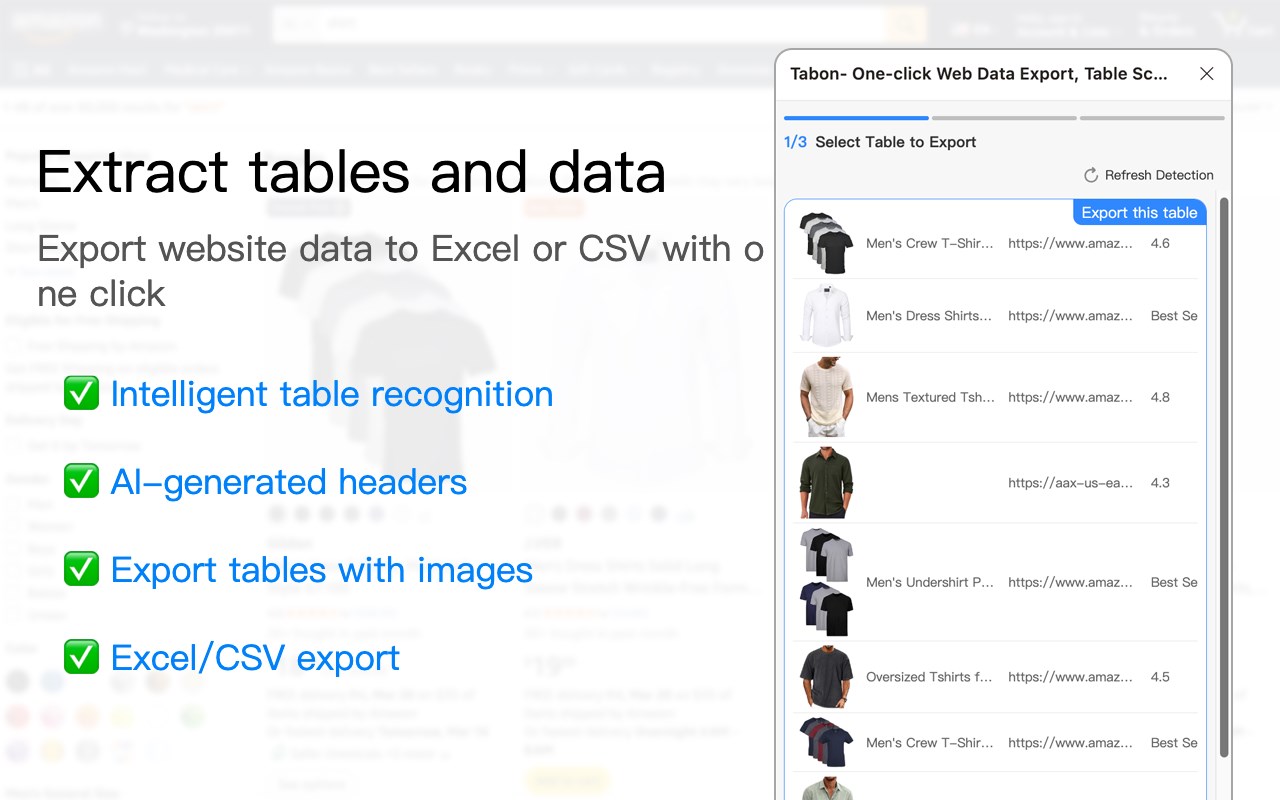Select the first step segment in the Tabon progress bar

pos(855,117)
